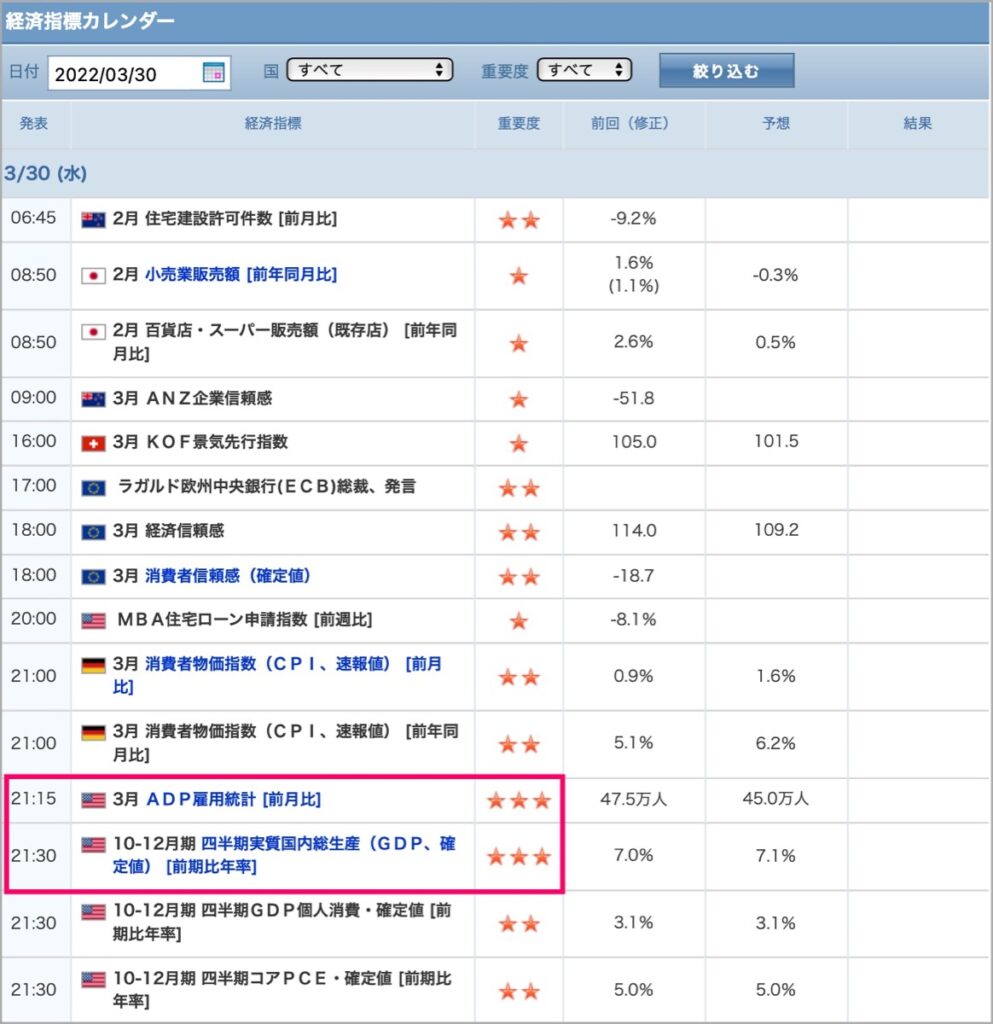Image resolution: width=993 pixels, height=1024 pixels.
Task: Click the single star rating for KOF景気先行指数
Action: (x=519, y=443)
